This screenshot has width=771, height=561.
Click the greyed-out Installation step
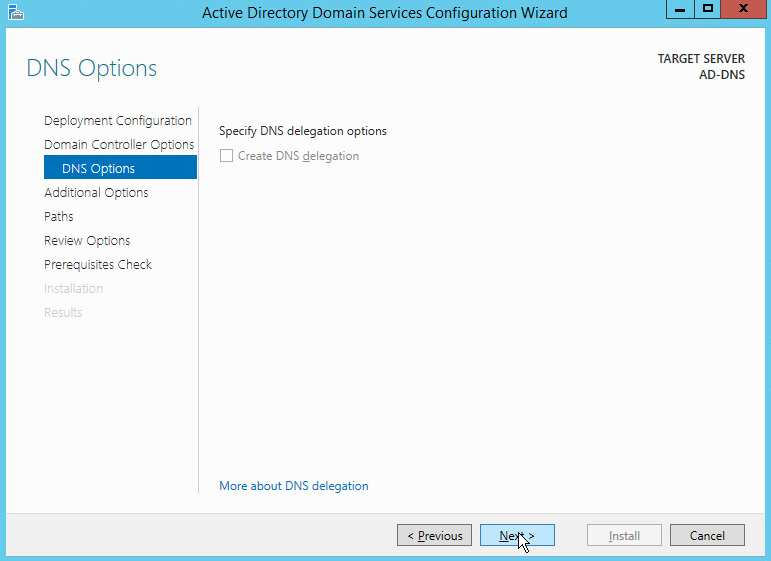pos(73,289)
